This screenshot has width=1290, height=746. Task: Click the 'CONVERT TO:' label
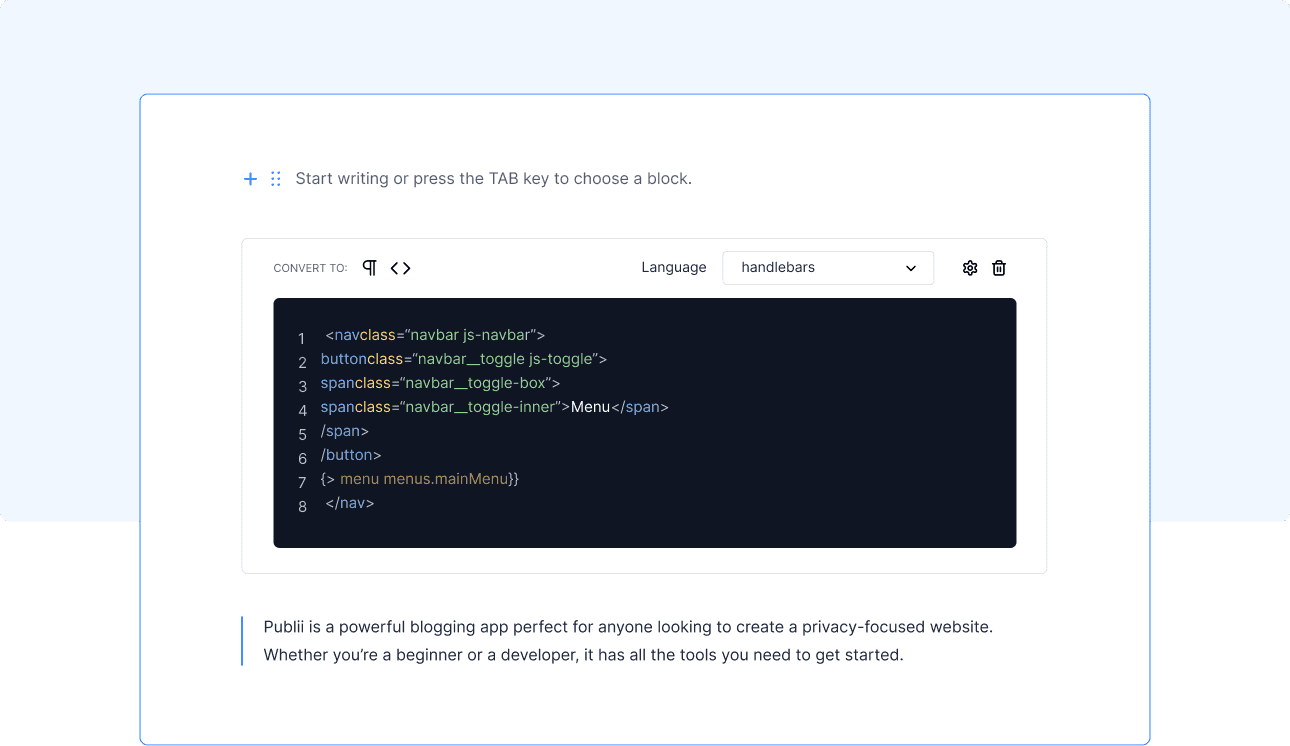point(308,268)
